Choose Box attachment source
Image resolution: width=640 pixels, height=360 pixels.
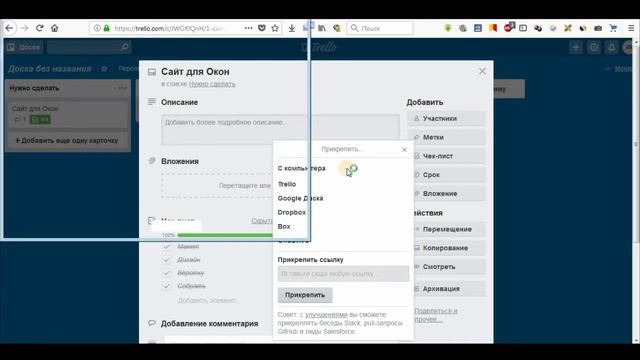pos(284,226)
